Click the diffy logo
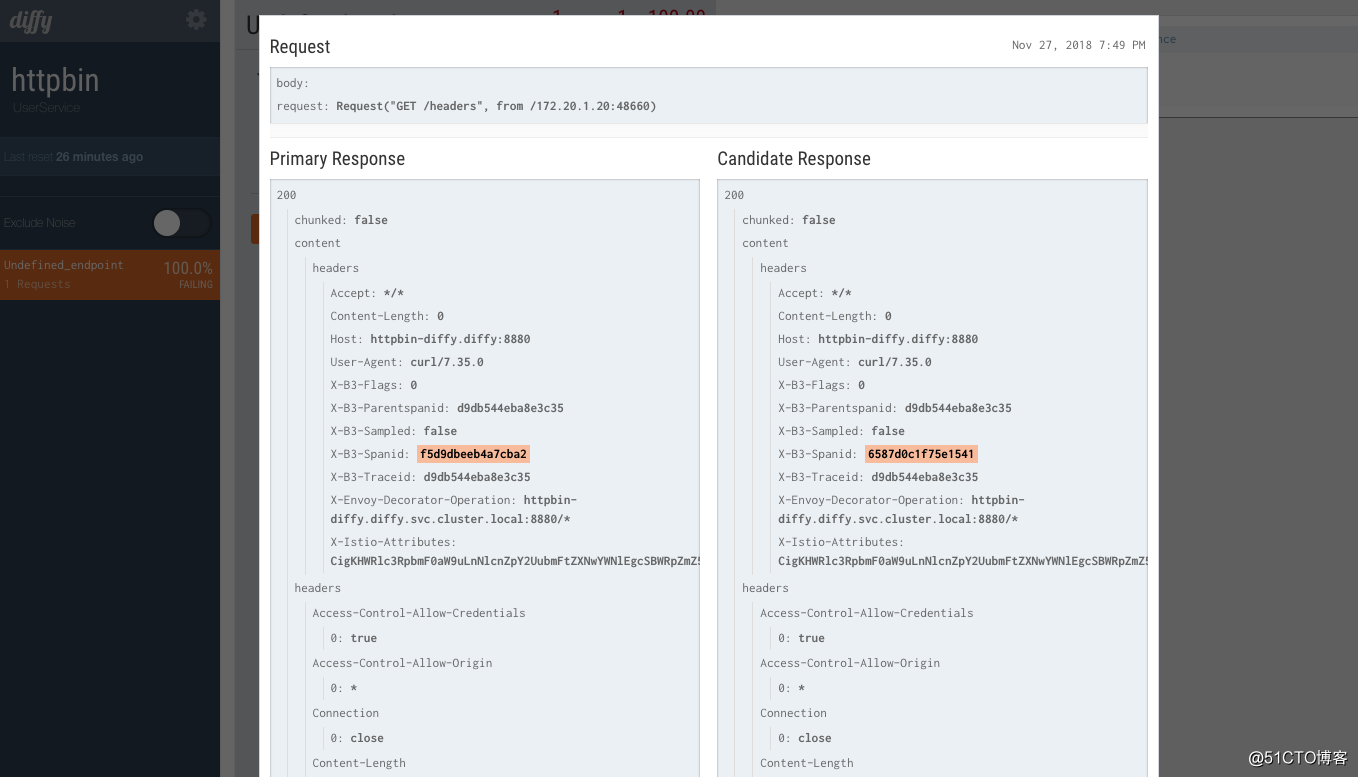The height and width of the screenshot is (777, 1358). pyautogui.click(x=31, y=21)
